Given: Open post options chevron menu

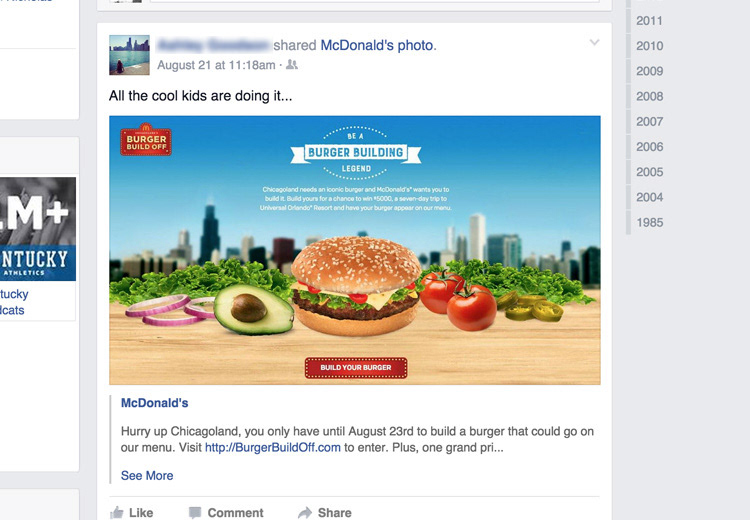Looking at the screenshot, I should [x=594, y=43].
